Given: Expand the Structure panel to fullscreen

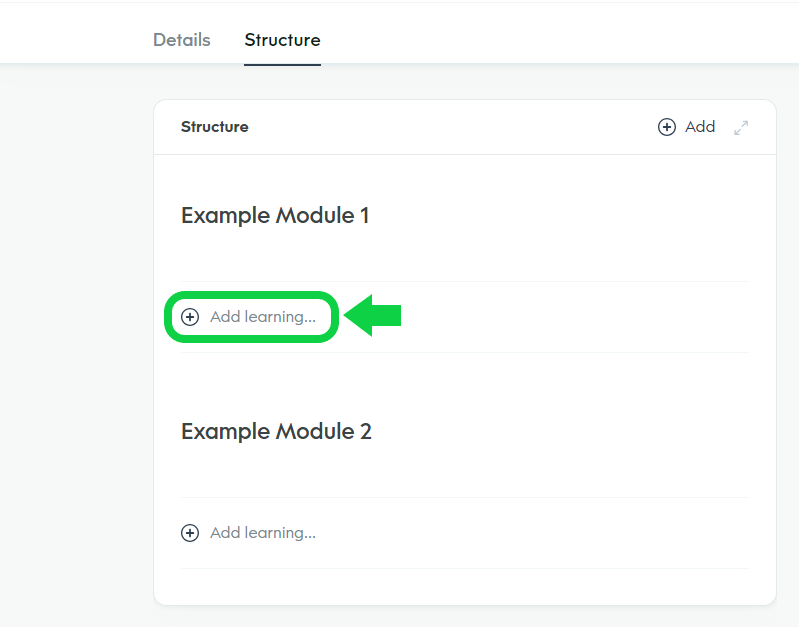Looking at the screenshot, I should pos(741,127).
